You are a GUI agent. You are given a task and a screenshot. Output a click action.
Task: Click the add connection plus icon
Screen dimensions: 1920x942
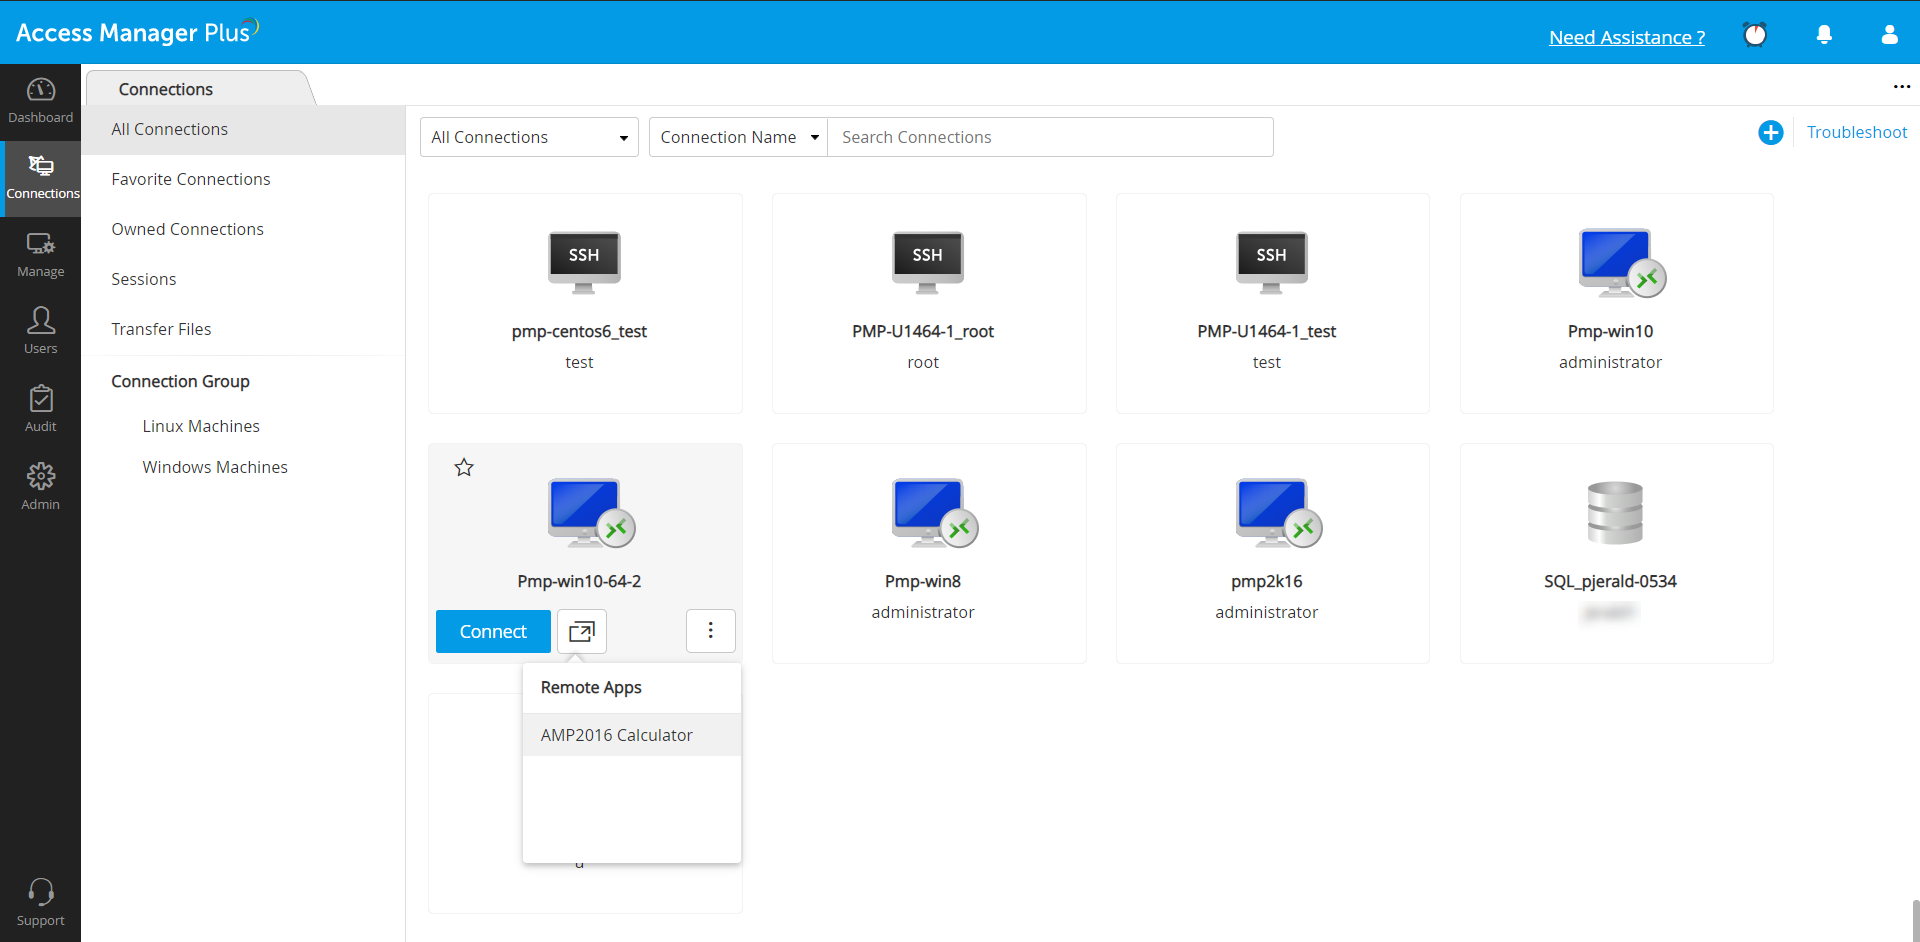tap(1770, 132)
